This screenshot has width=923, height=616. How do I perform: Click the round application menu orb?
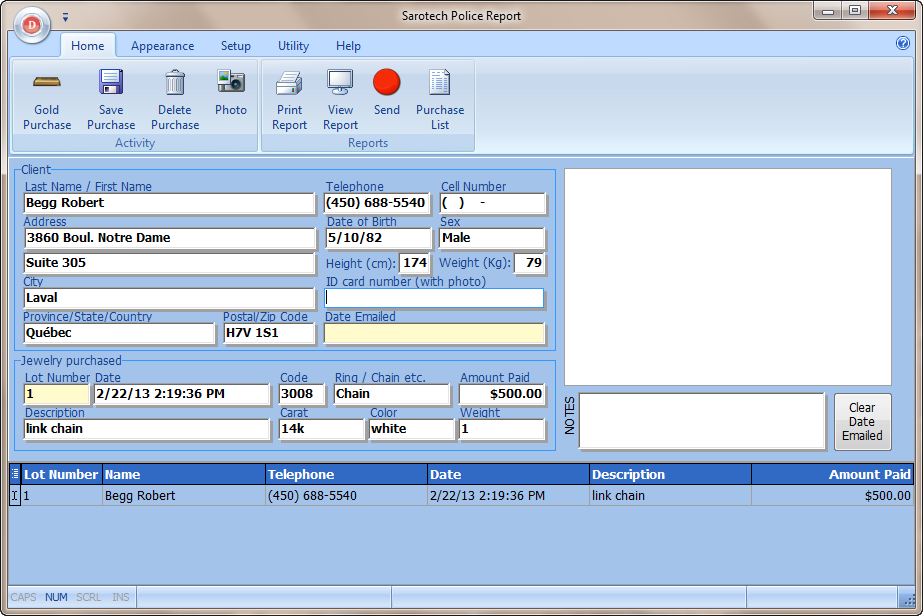(x=32, y=25)
